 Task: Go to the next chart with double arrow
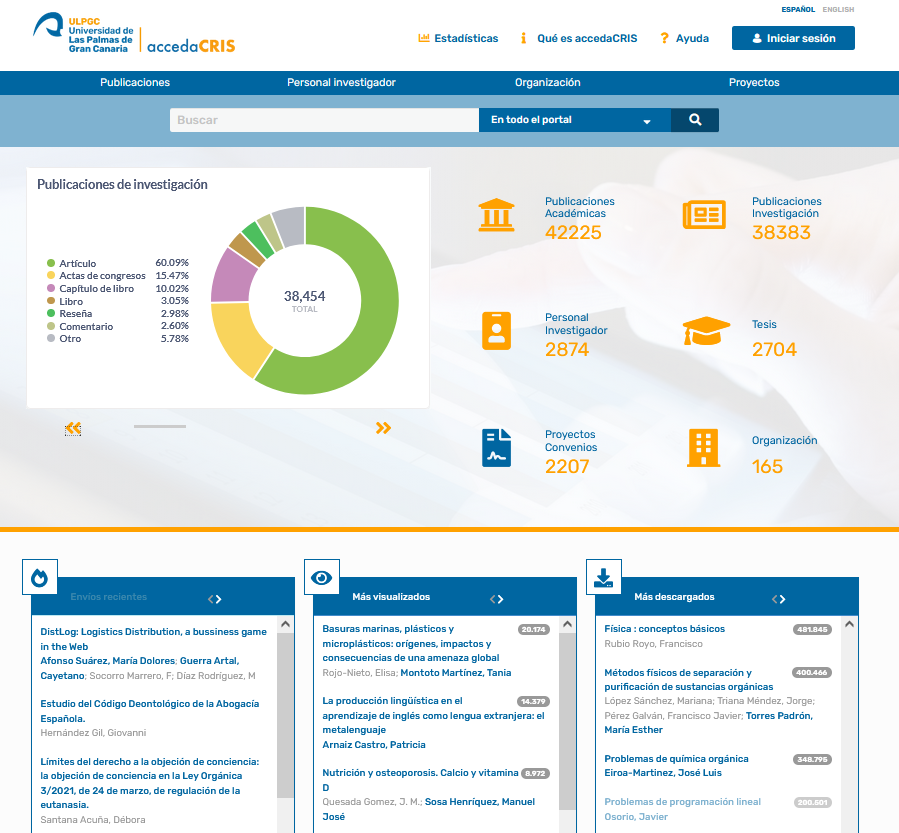384,428
